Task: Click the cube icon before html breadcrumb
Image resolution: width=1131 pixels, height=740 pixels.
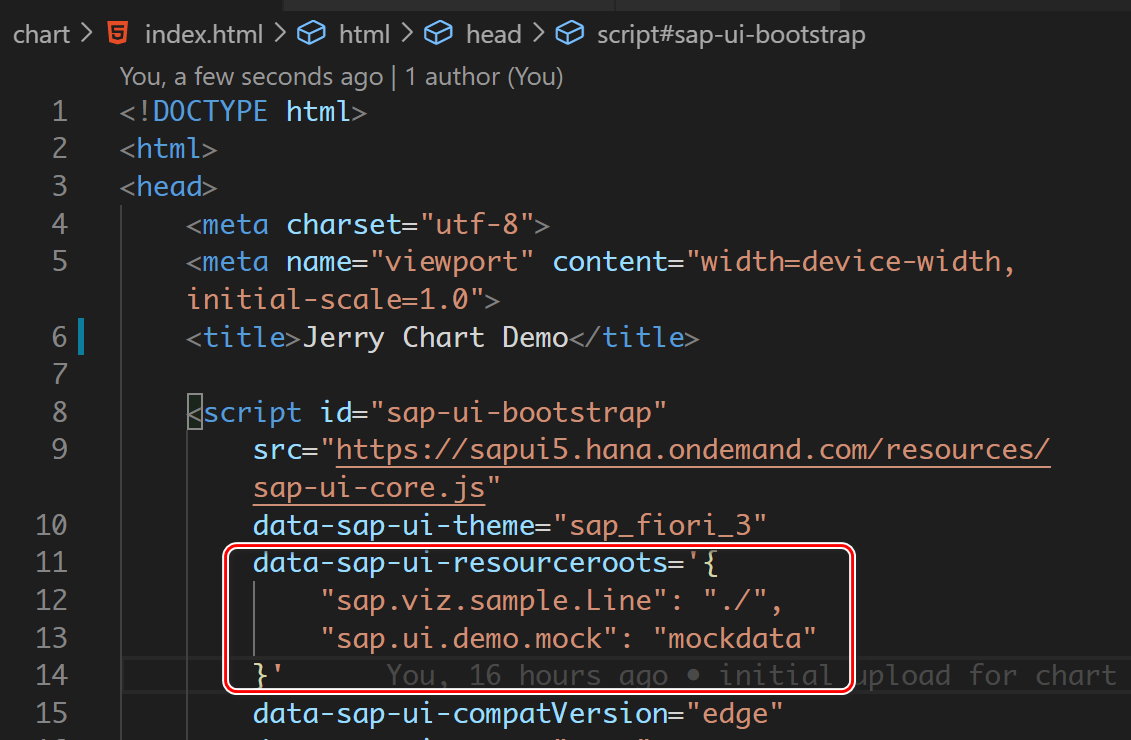Action: (x=312, y=33)
